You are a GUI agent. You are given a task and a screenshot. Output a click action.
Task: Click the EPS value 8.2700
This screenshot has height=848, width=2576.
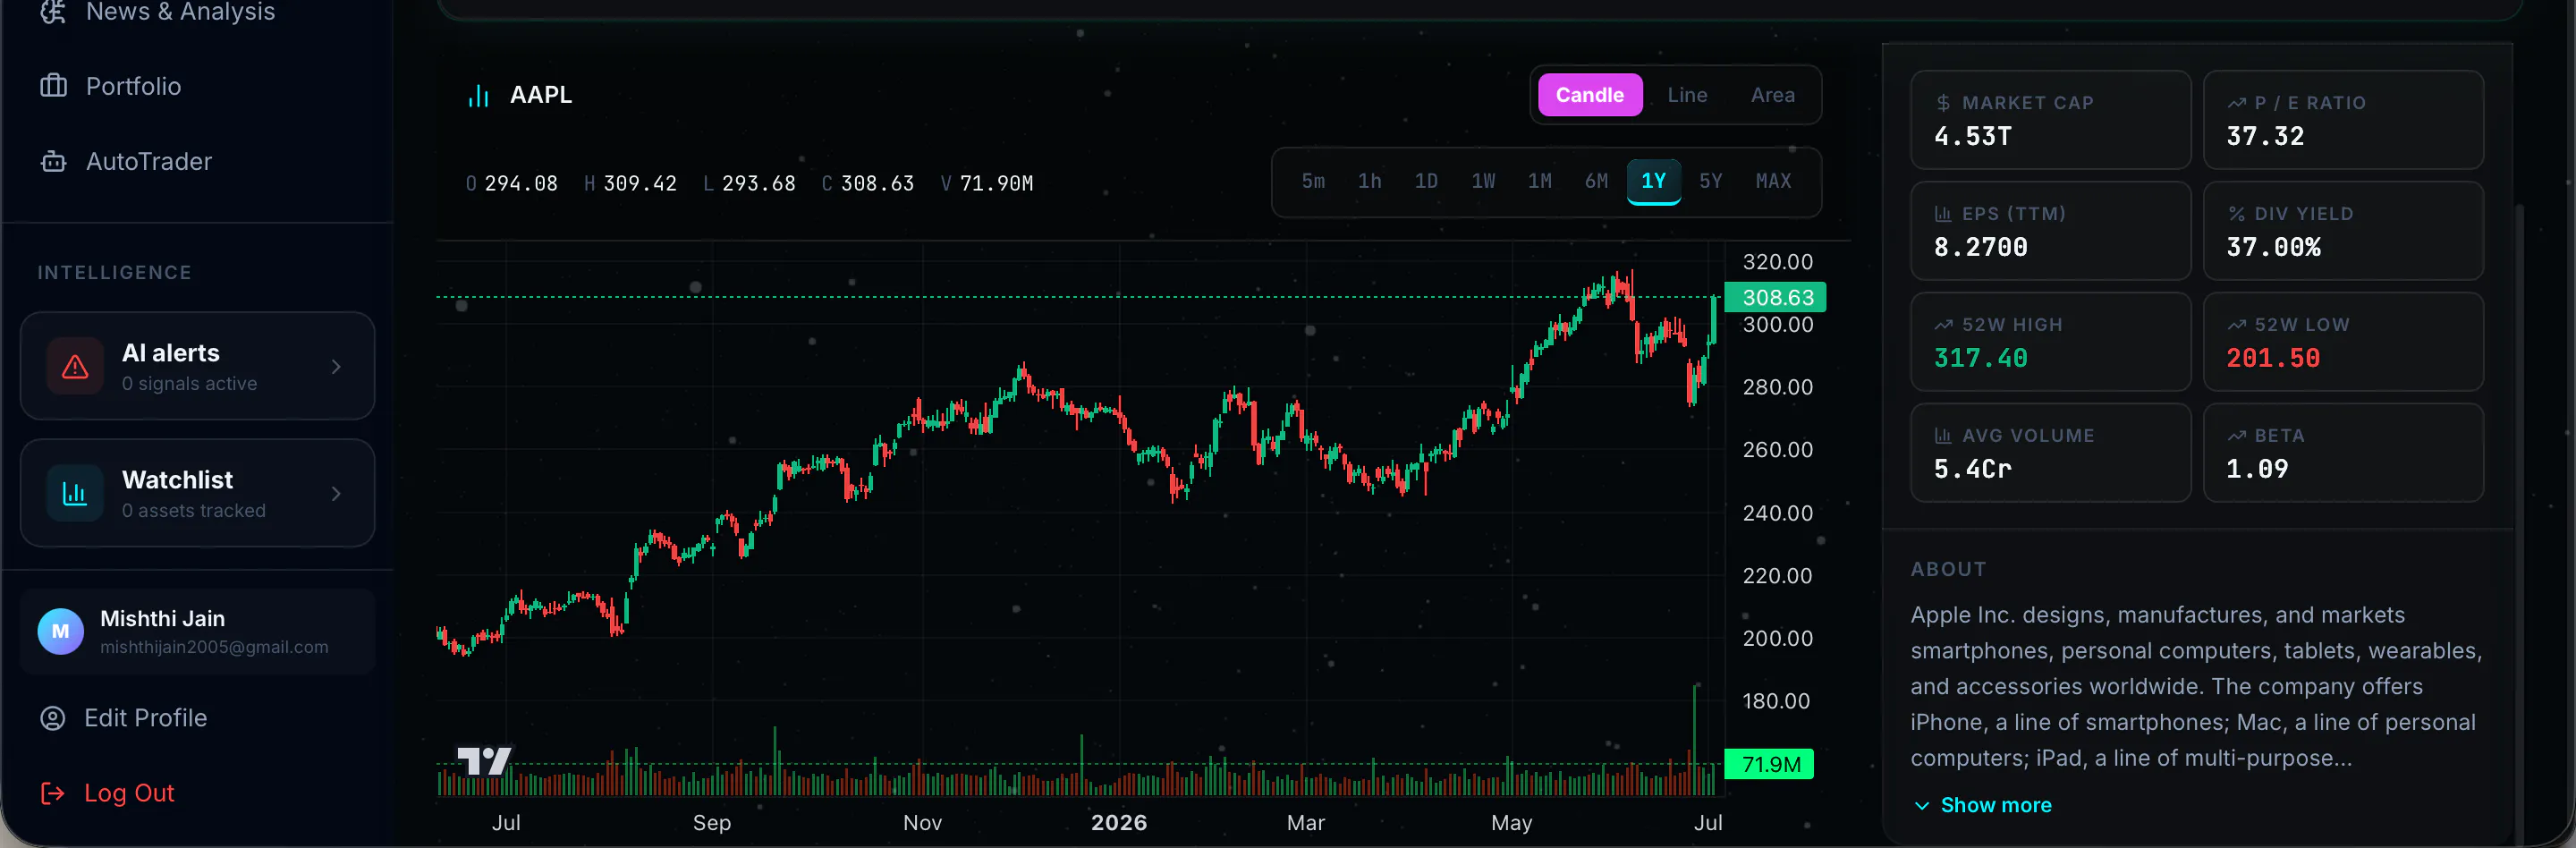tap(1980, 247)
